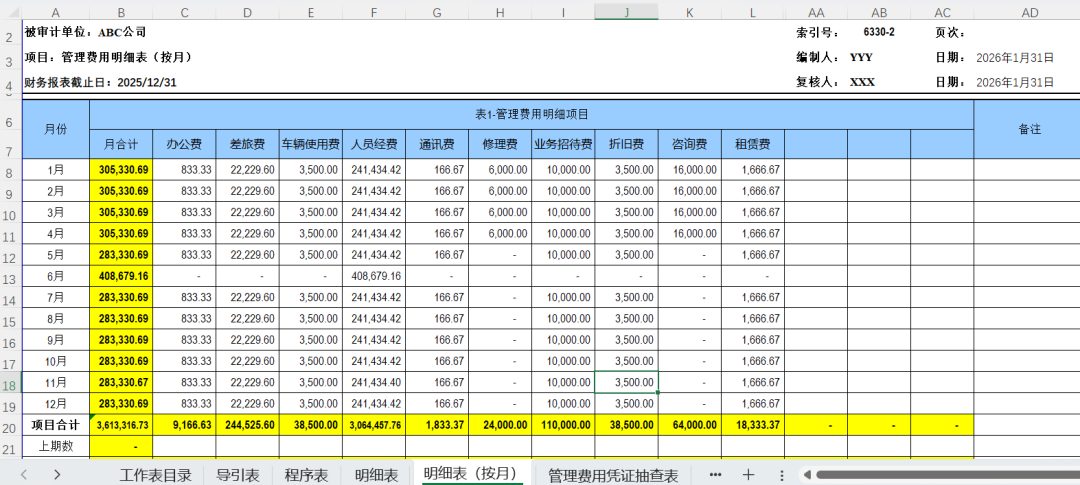Screen dimensions: 1080x485
Task: Click the 64,000.00 consulting total cell
Action: [x=689, y=426]
